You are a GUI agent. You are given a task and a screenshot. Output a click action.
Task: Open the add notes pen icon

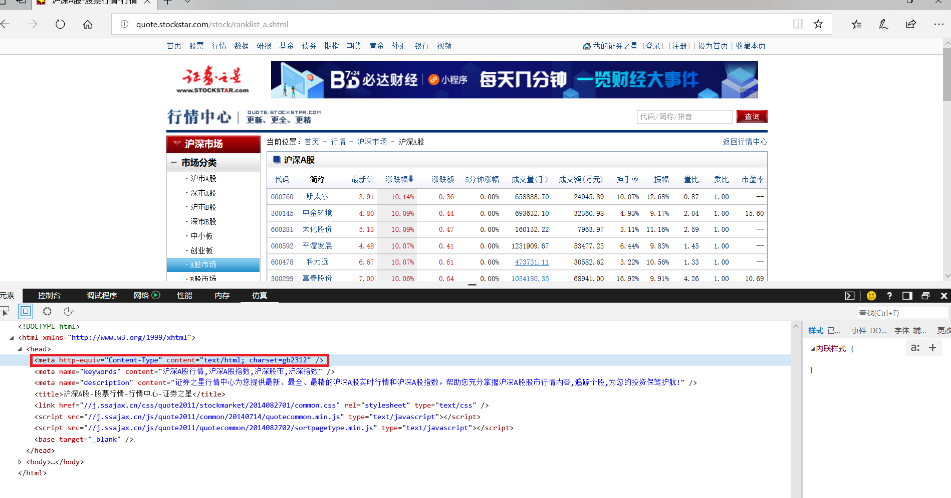coord(883,24)
